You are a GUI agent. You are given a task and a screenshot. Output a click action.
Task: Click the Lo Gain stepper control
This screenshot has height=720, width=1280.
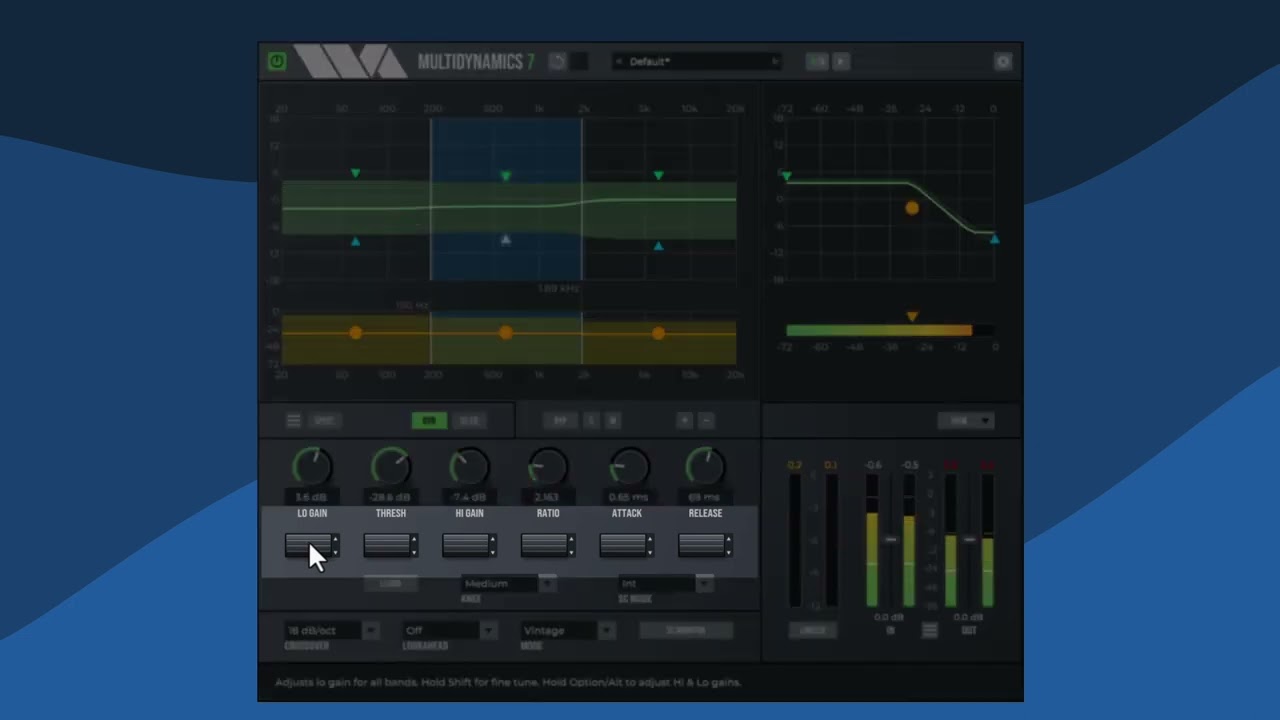click(312, 545)
